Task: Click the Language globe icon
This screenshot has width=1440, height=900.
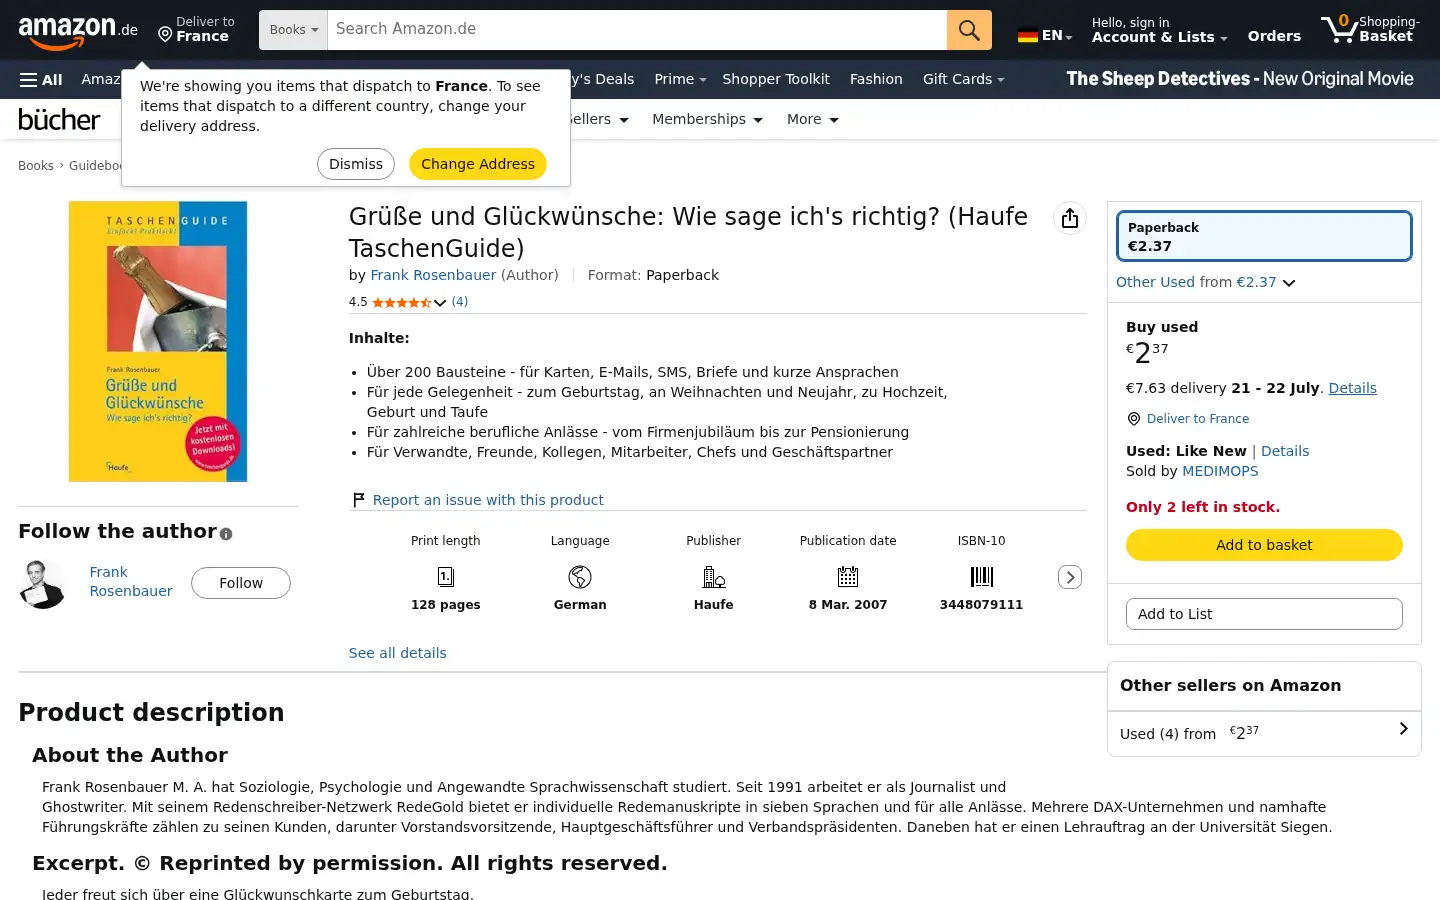Action: (580, 577)
